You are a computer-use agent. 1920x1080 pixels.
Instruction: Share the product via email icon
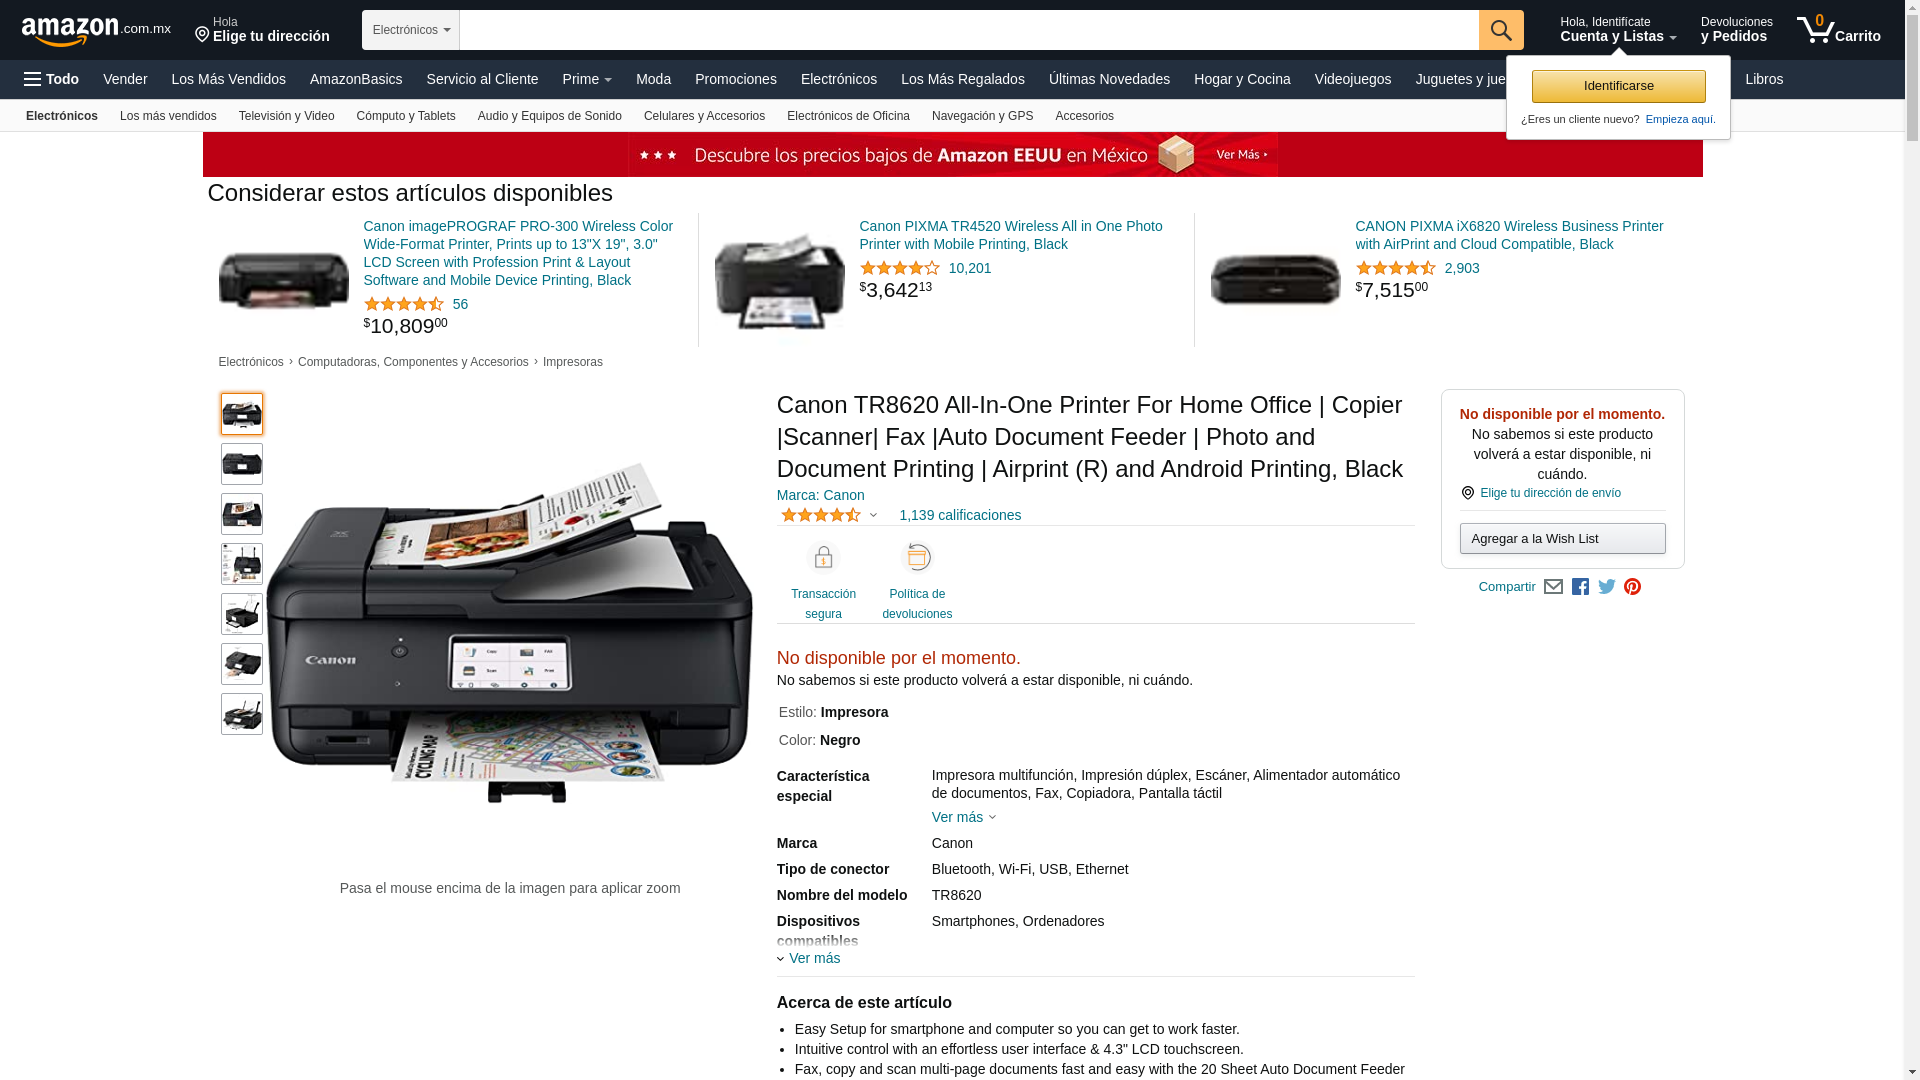tap(1553, 587)
